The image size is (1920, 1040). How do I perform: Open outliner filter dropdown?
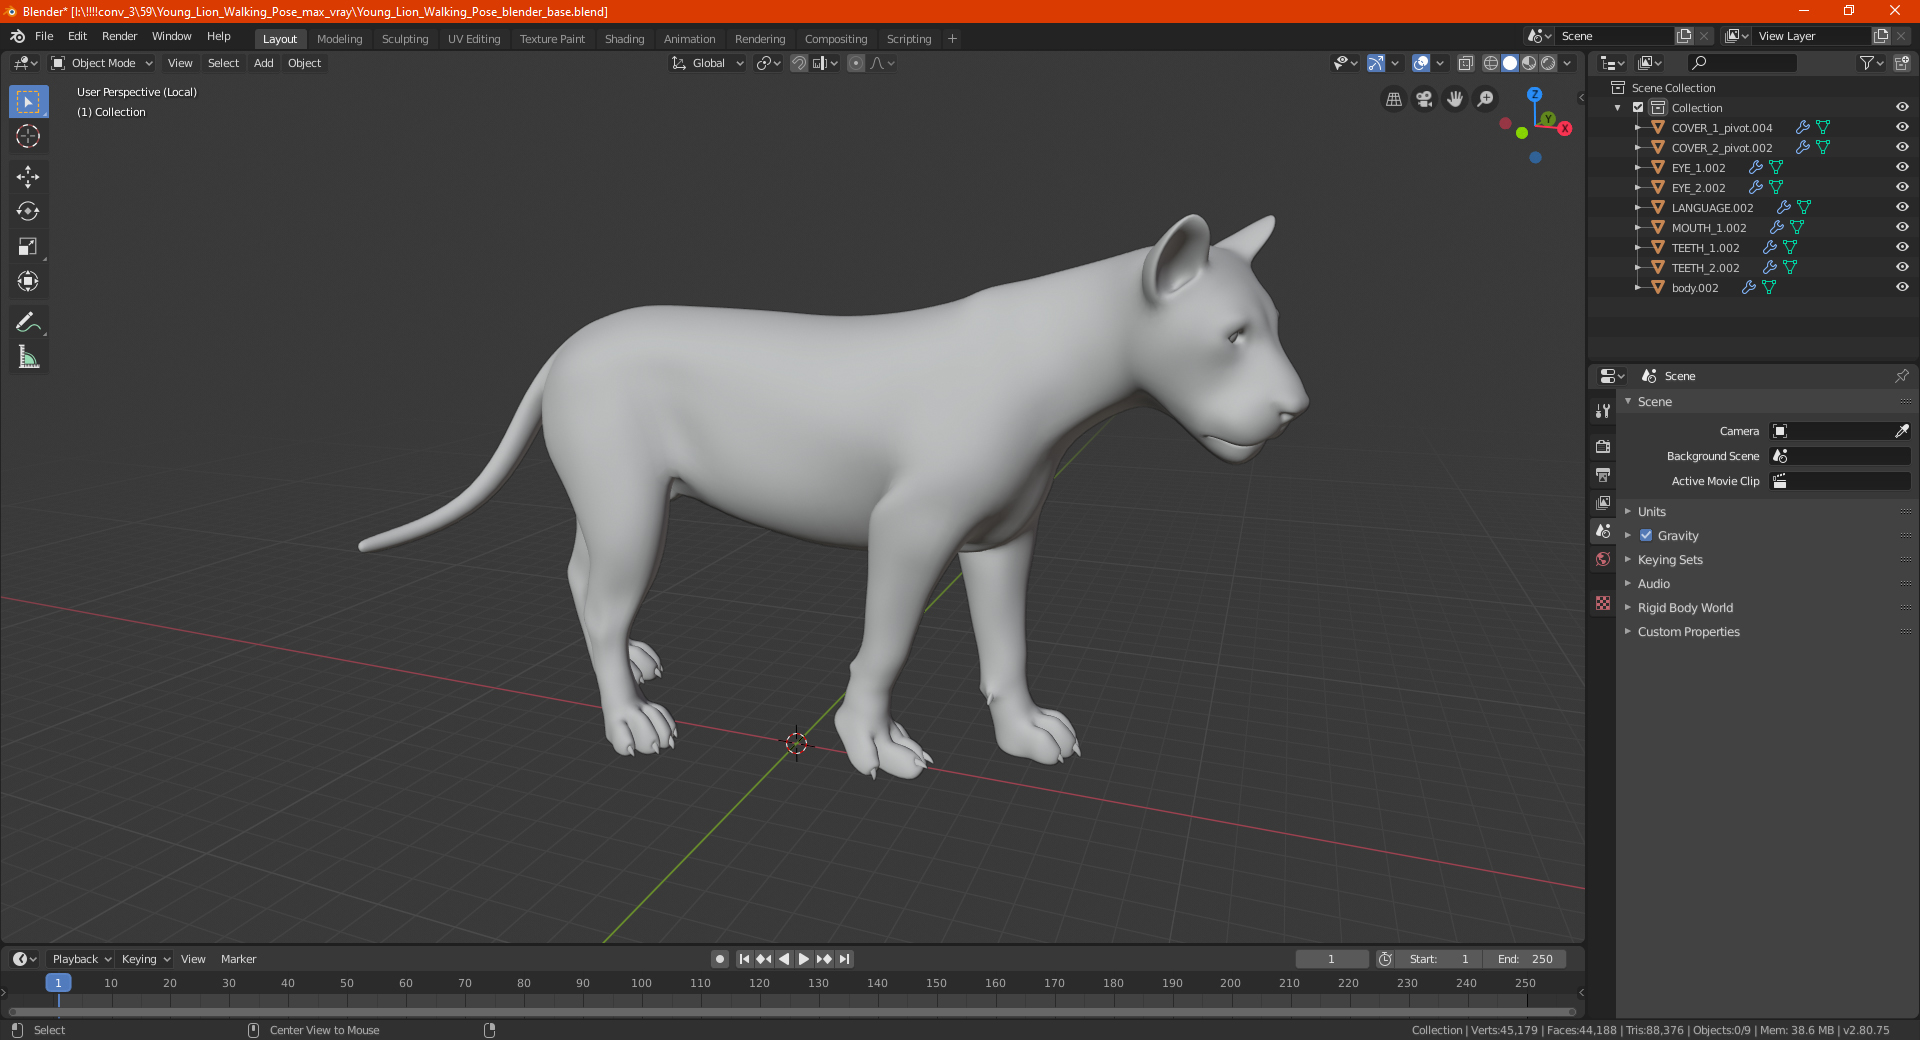1871,63
